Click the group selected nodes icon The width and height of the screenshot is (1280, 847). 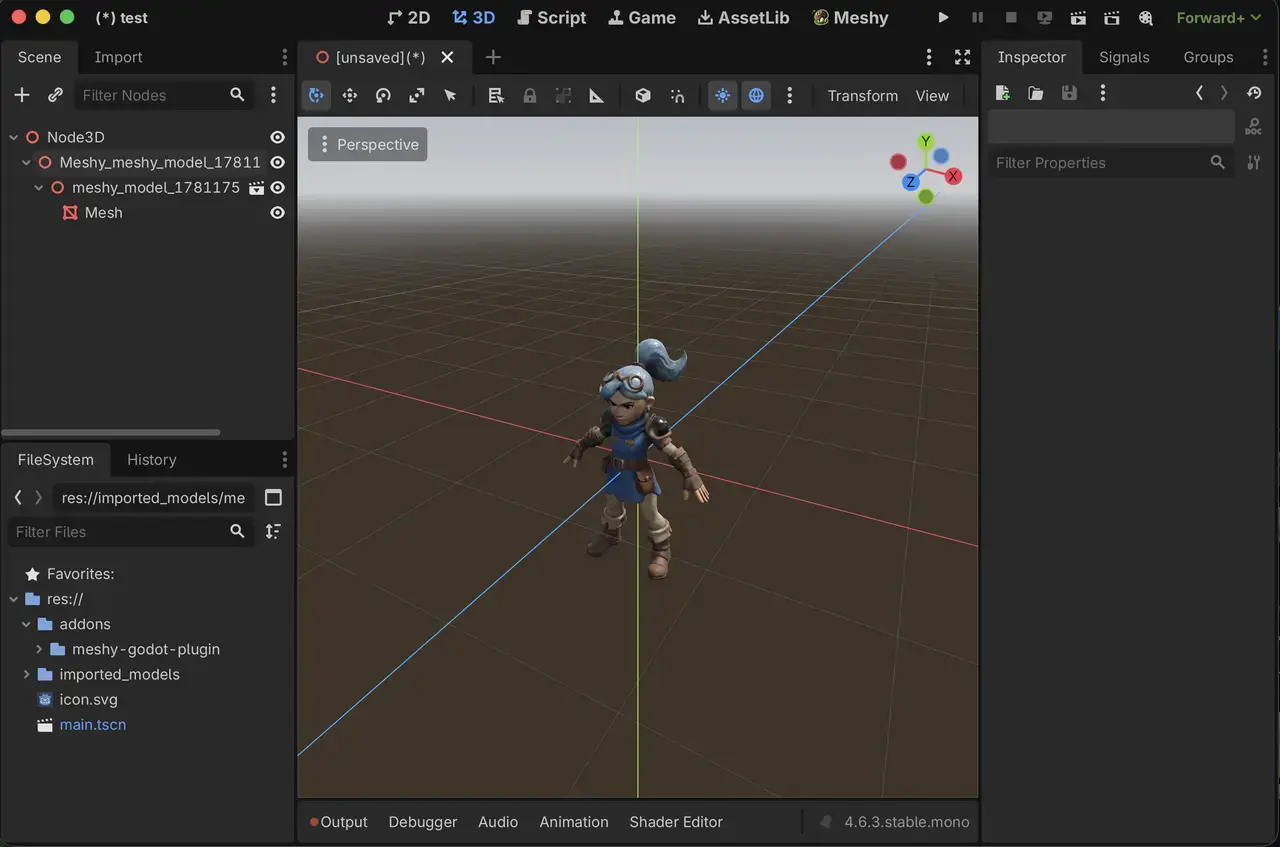point(564,95)
